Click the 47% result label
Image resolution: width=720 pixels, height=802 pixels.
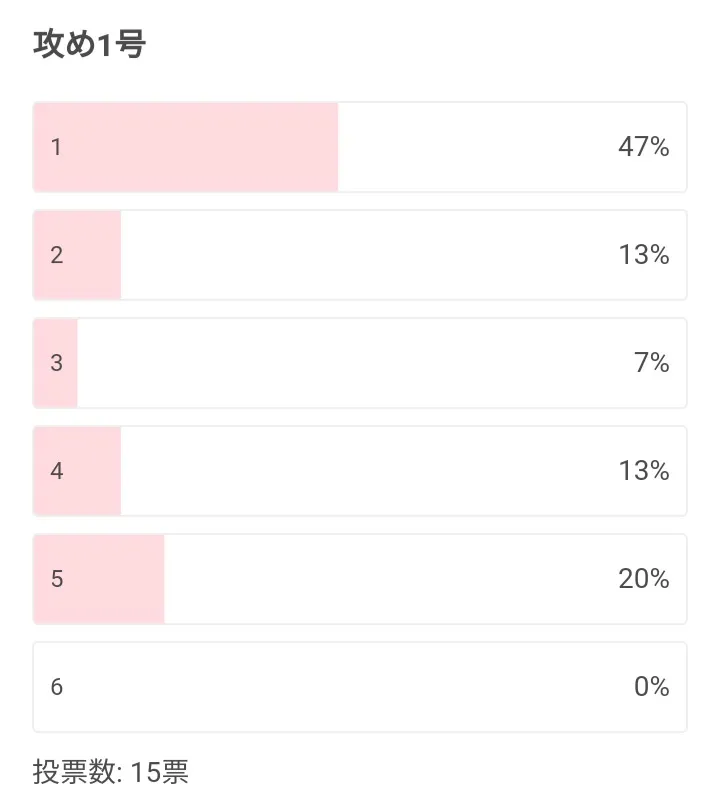click(x=643, y=147)
